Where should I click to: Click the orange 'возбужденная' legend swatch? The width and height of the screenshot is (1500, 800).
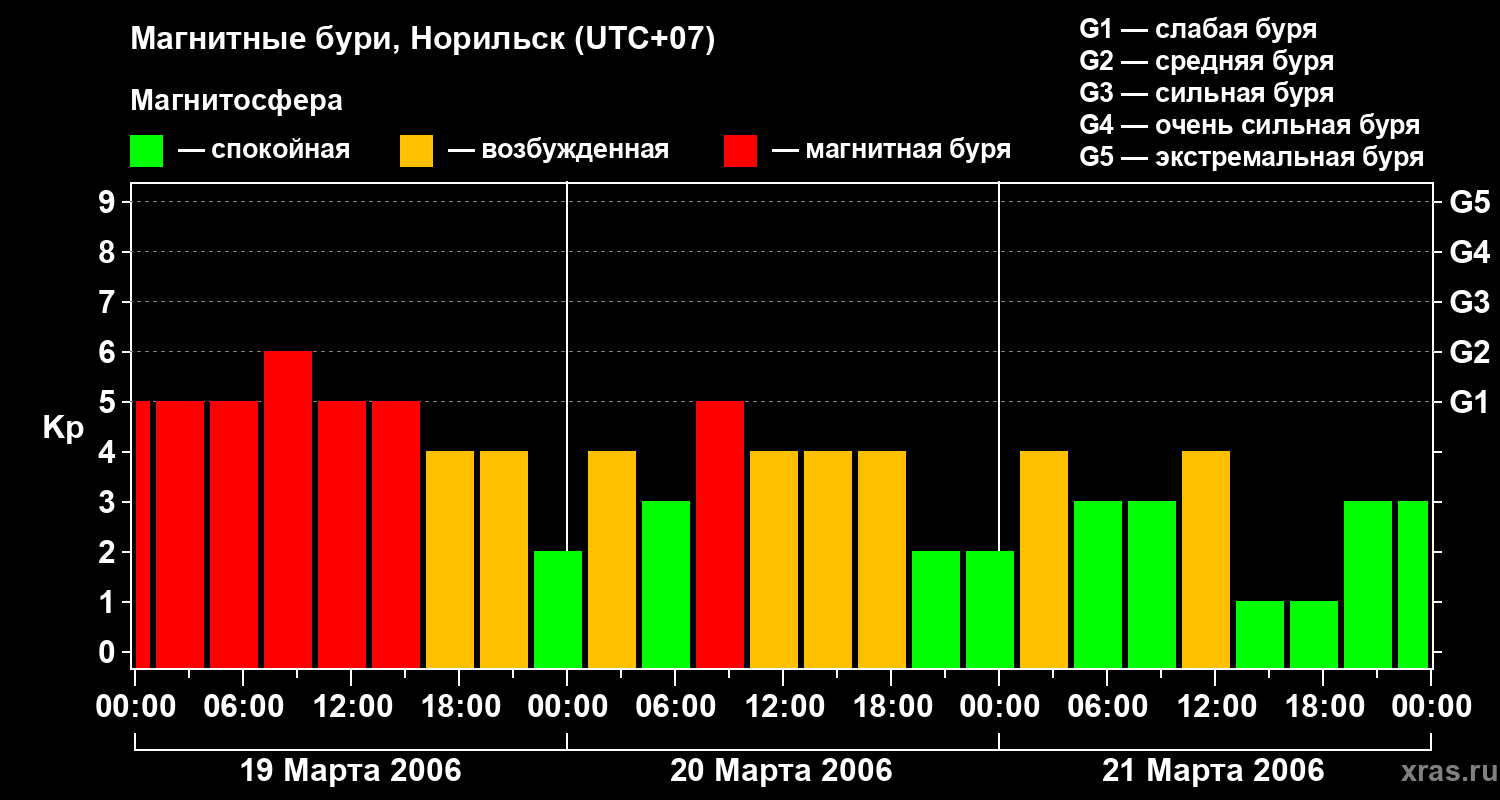pyautogui.click(x=416, y=151)
